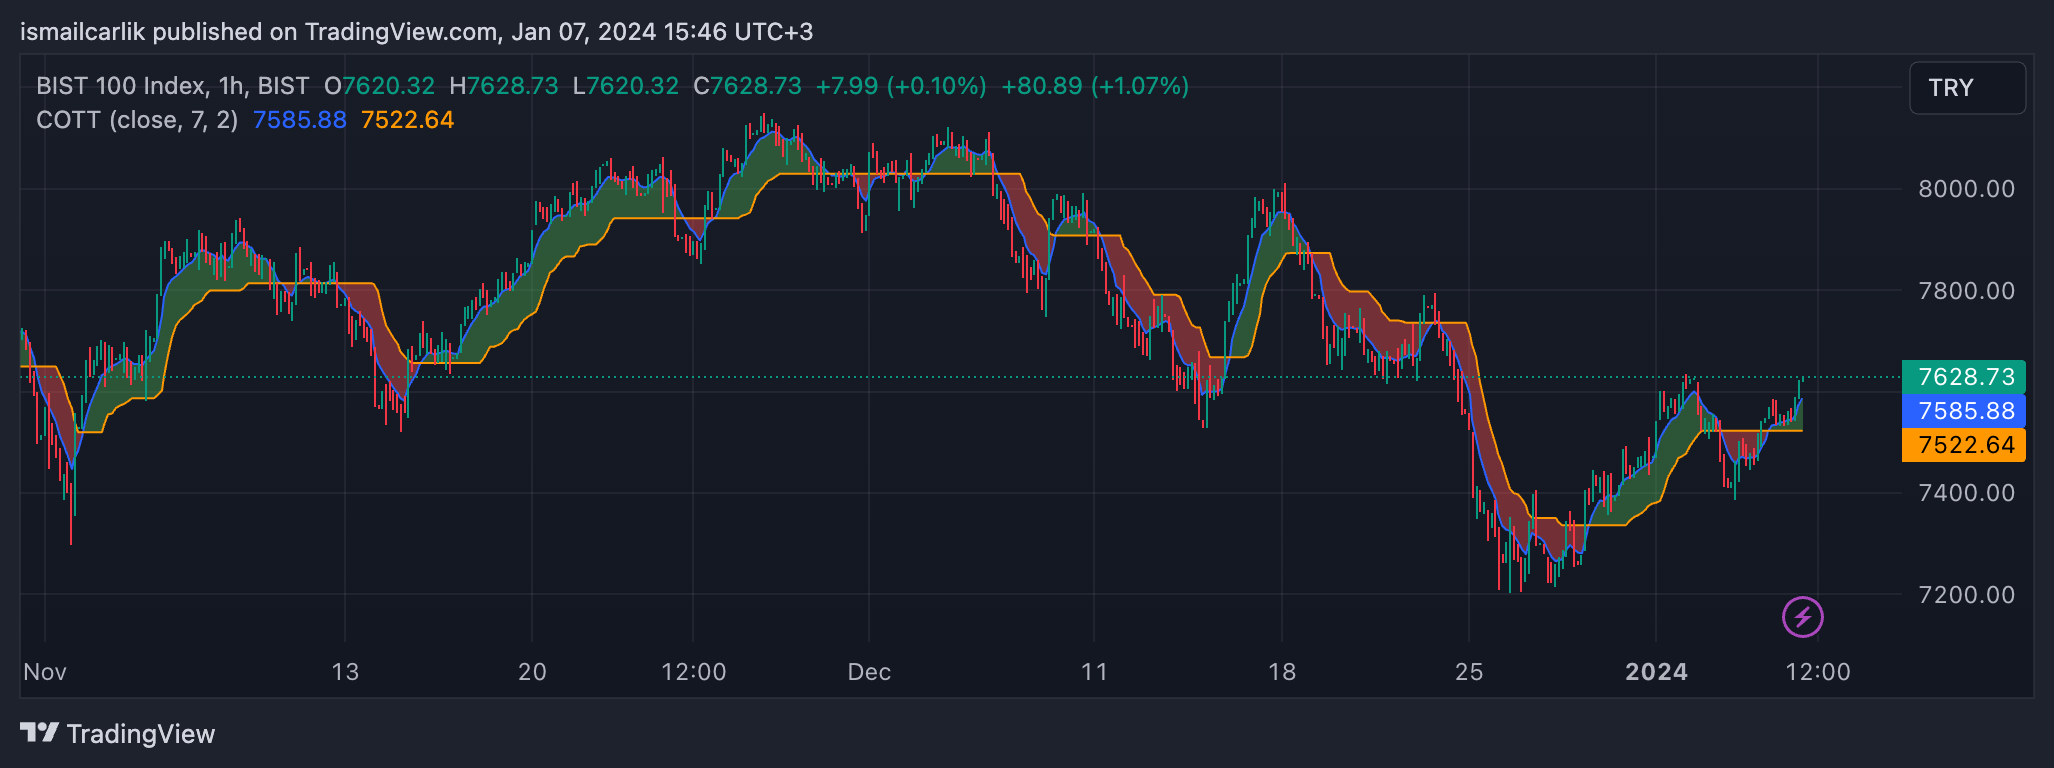Click the 7200.00 price axis label

pos(1966,595)
